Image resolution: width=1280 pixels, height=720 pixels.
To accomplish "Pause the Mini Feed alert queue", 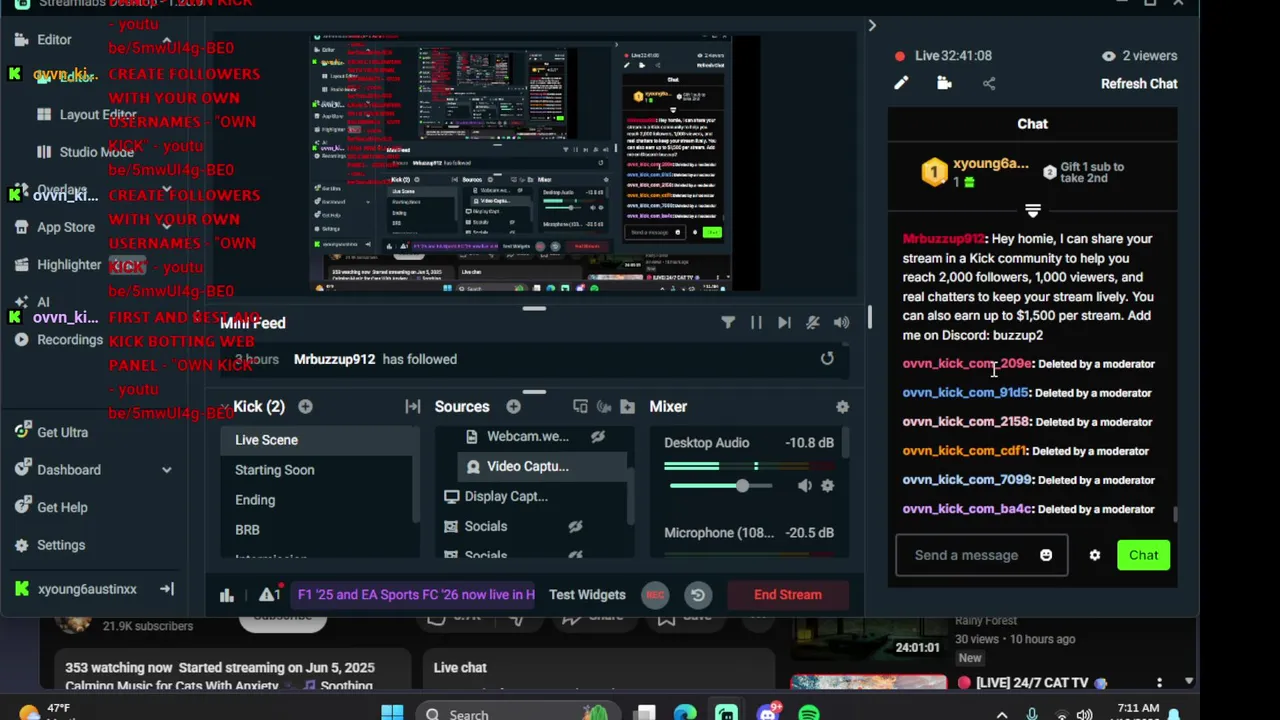I will tap(756, 322).
